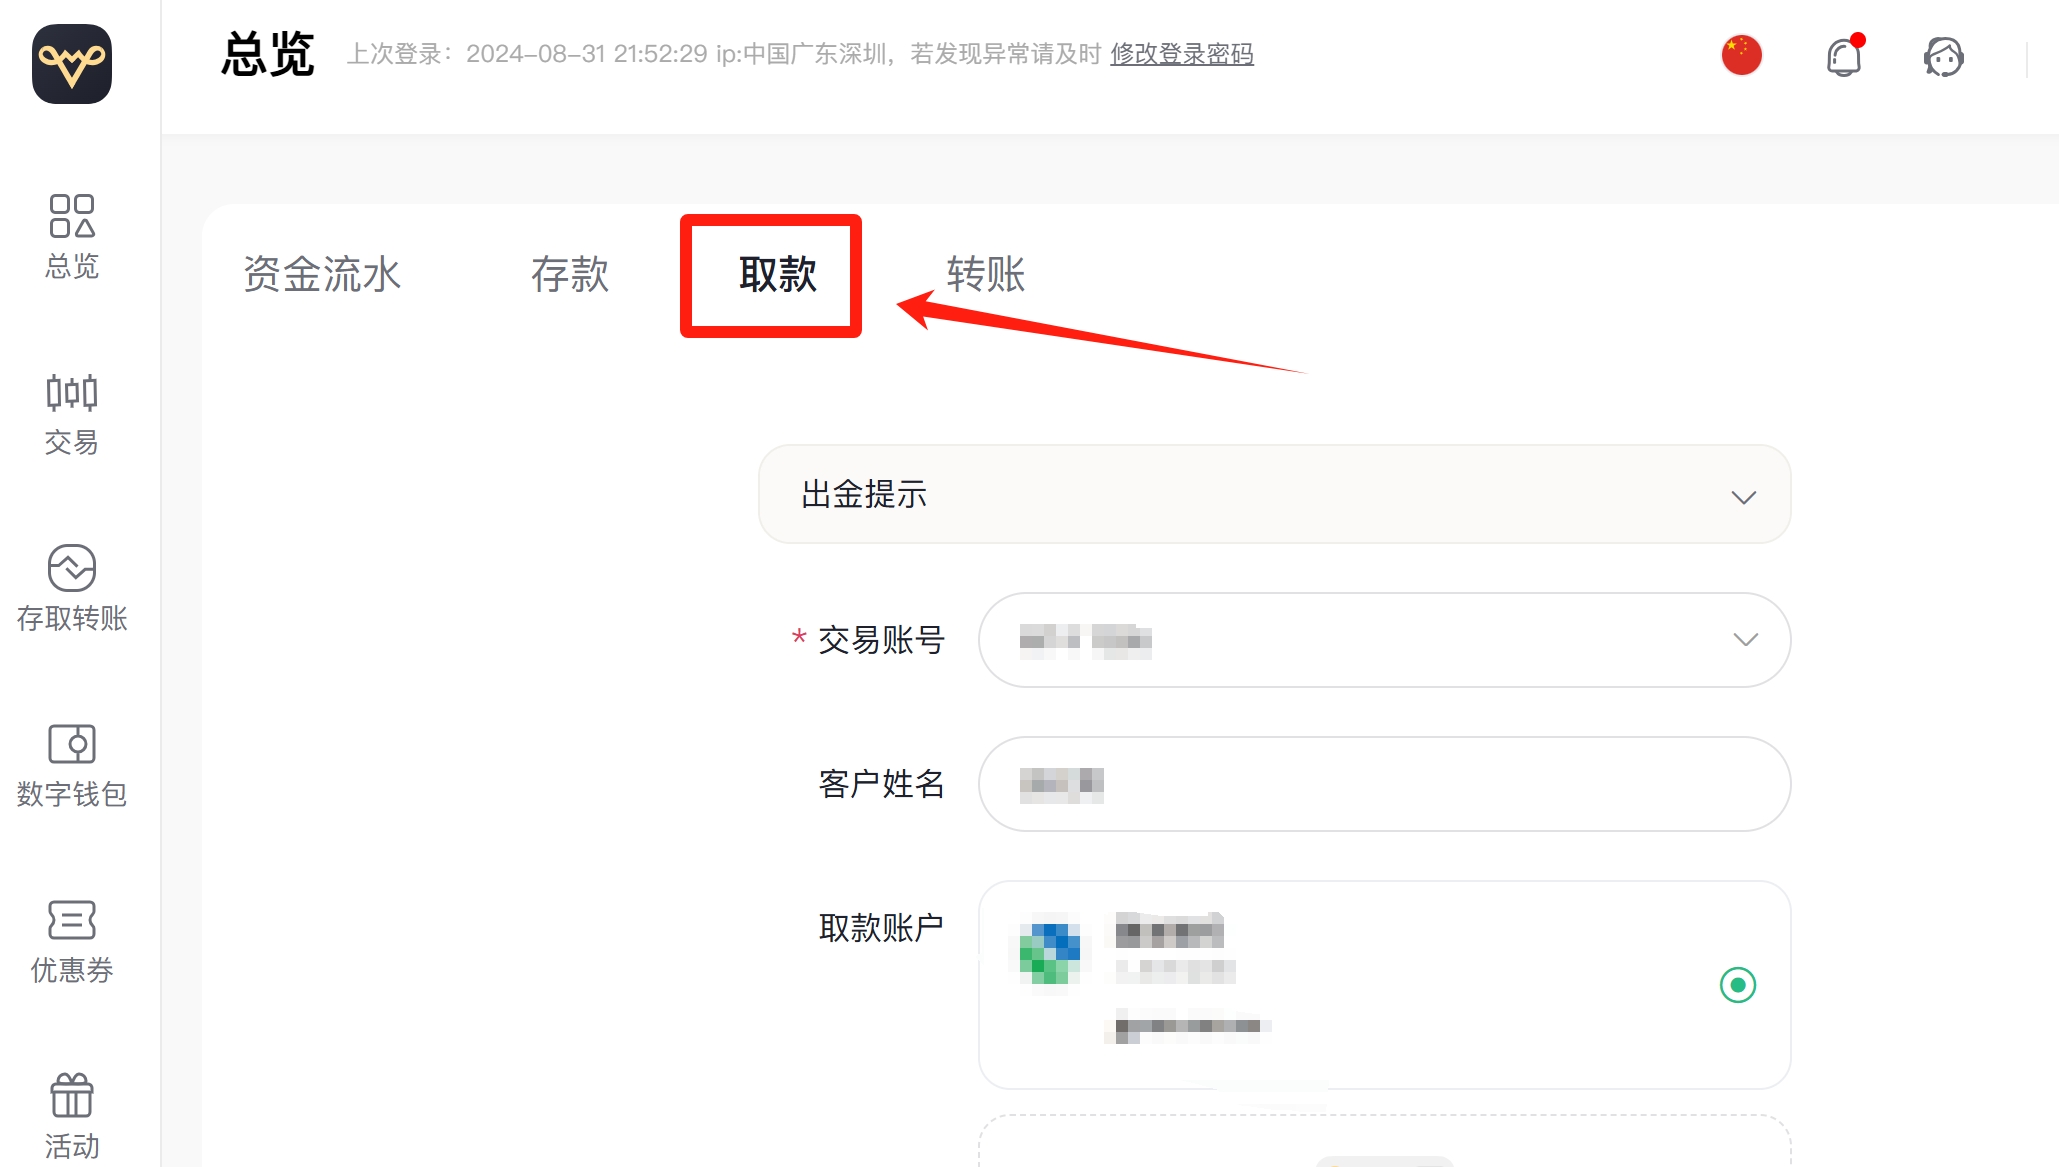
Task: Click the 客户姓名 input field
Action: click(1385, 784)
